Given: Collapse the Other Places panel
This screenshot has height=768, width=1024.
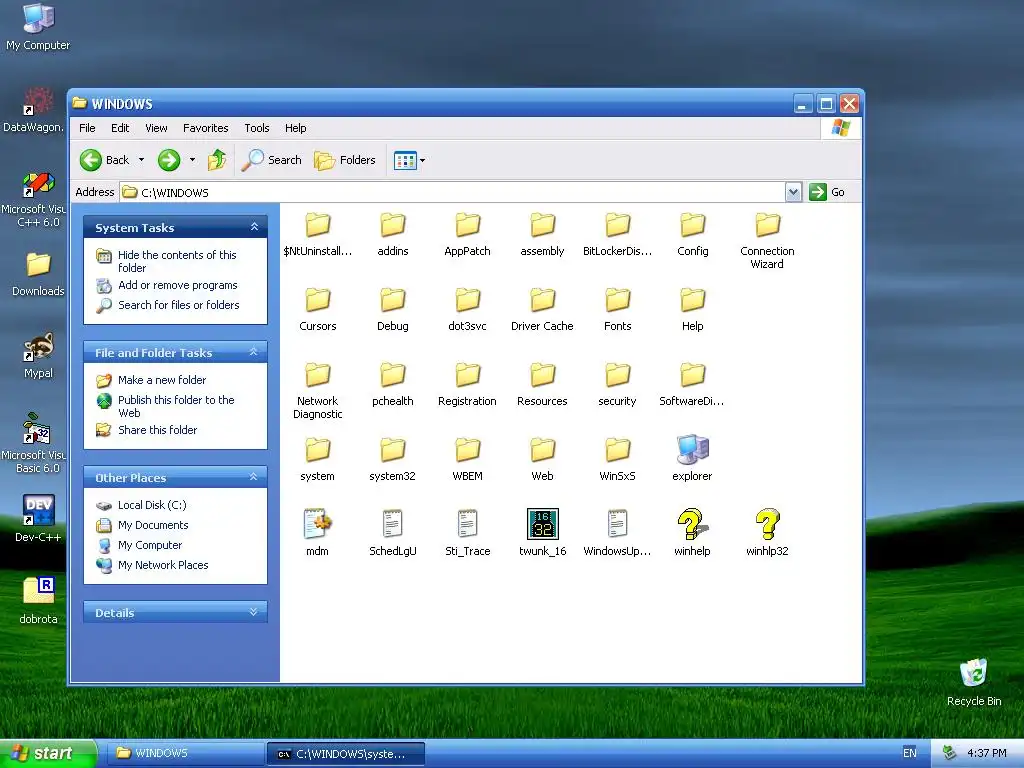Looking at the screenshot, I should point(254,477).
